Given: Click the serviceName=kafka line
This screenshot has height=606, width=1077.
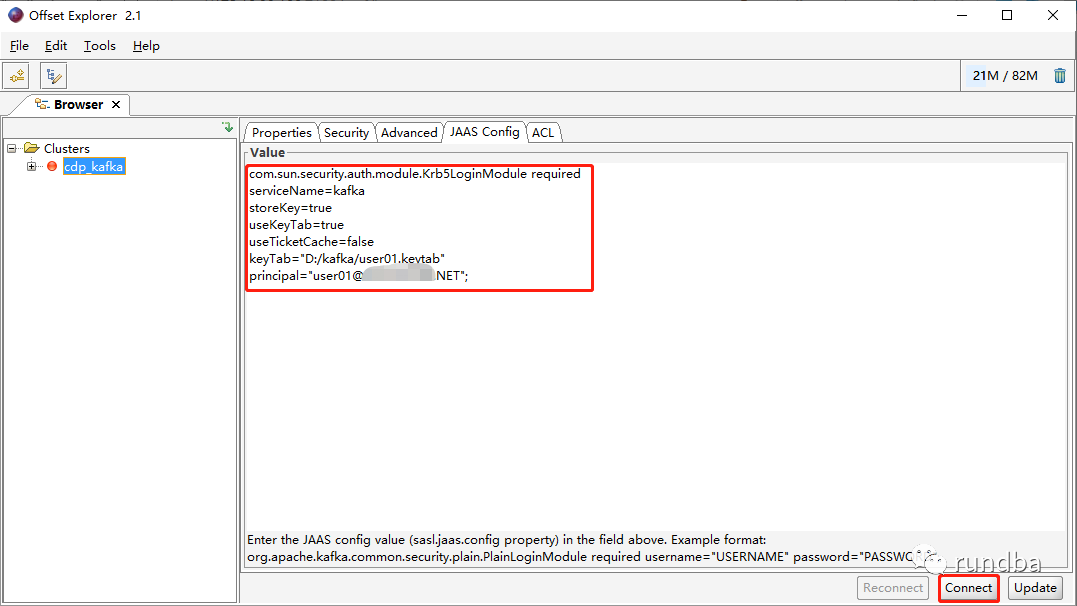Looking at the screenshot, I should (x=307, y=191).
